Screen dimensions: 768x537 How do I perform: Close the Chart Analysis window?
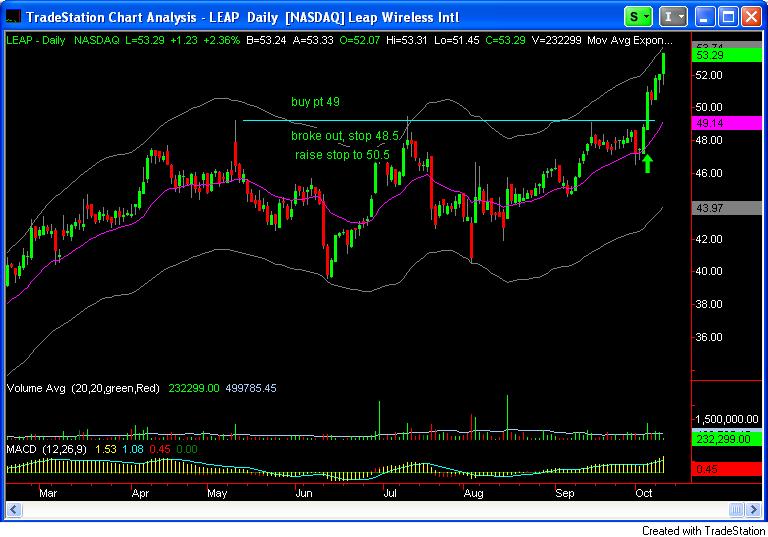pos(751,17)
